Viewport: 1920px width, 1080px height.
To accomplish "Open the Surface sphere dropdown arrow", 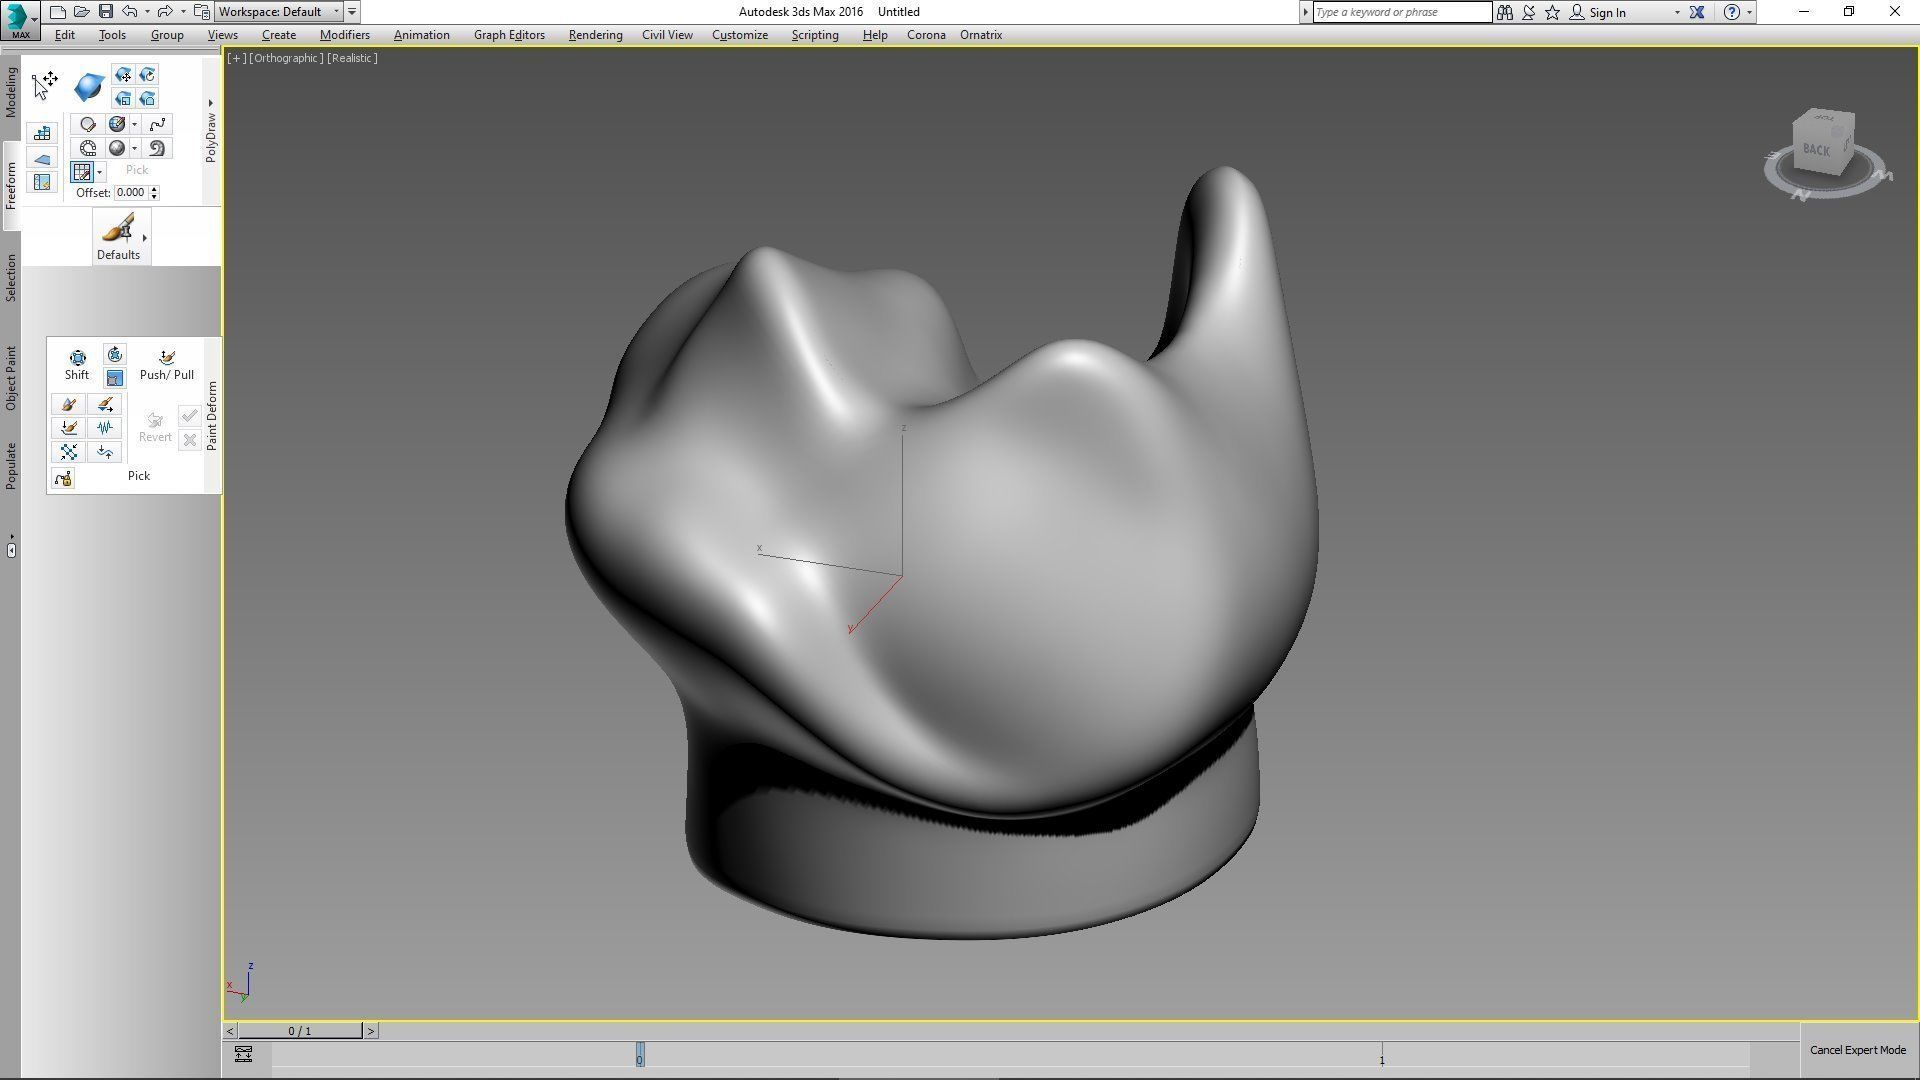I will click(x=135, y=149).
